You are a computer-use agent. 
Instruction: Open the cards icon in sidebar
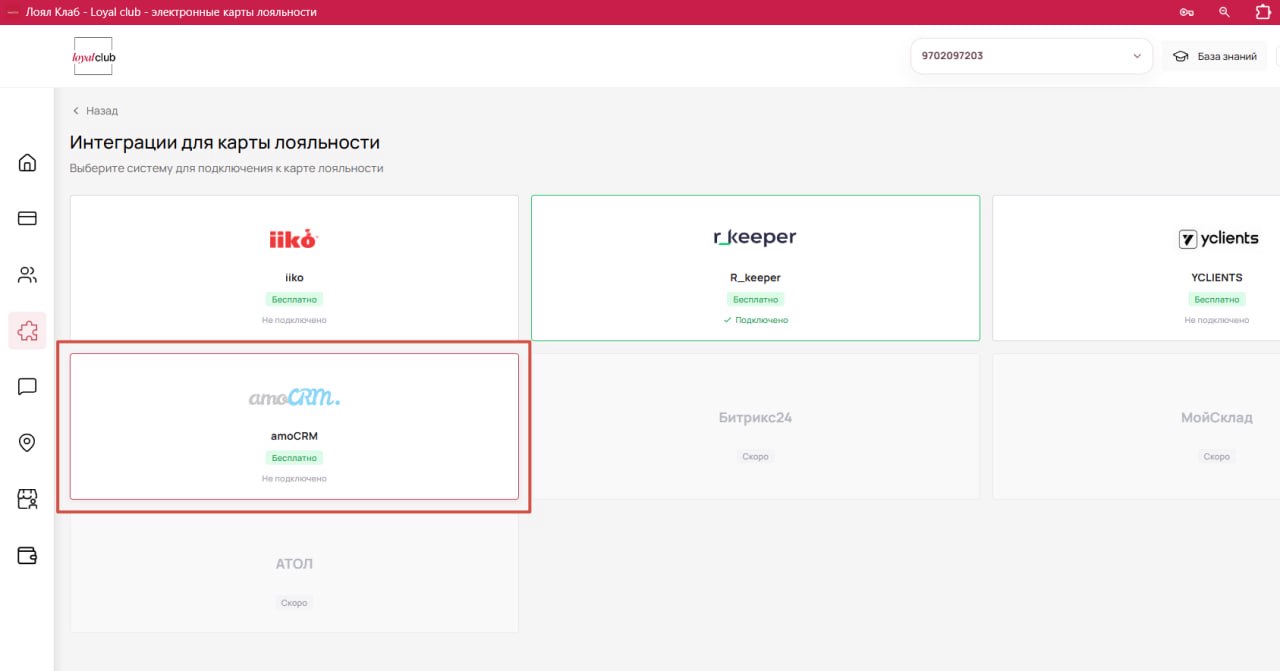pos(27,218)
